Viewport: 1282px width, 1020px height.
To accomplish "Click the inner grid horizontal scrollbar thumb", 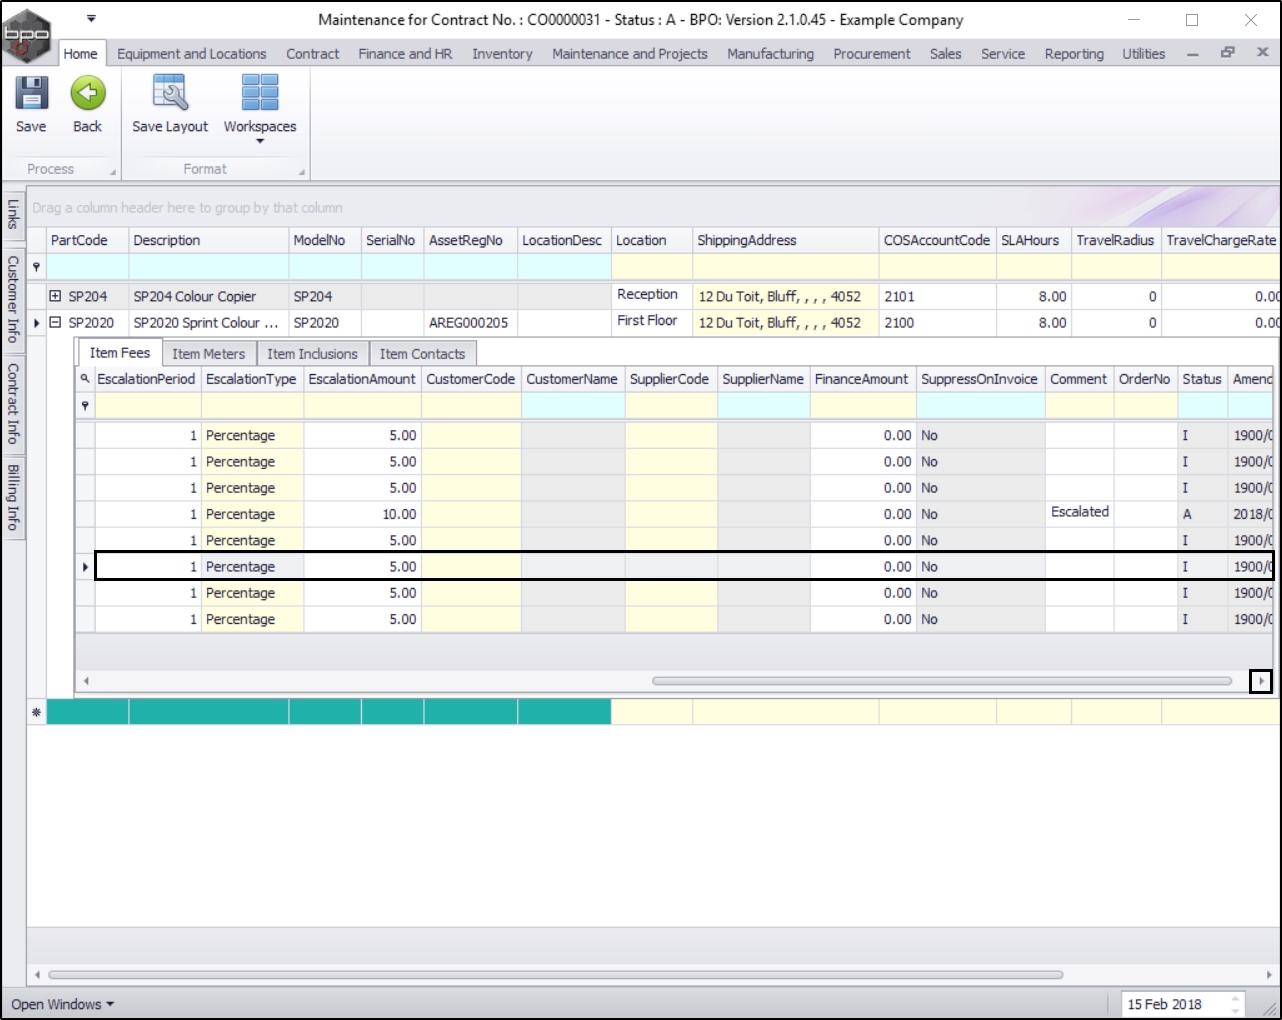I will [940, 681].
